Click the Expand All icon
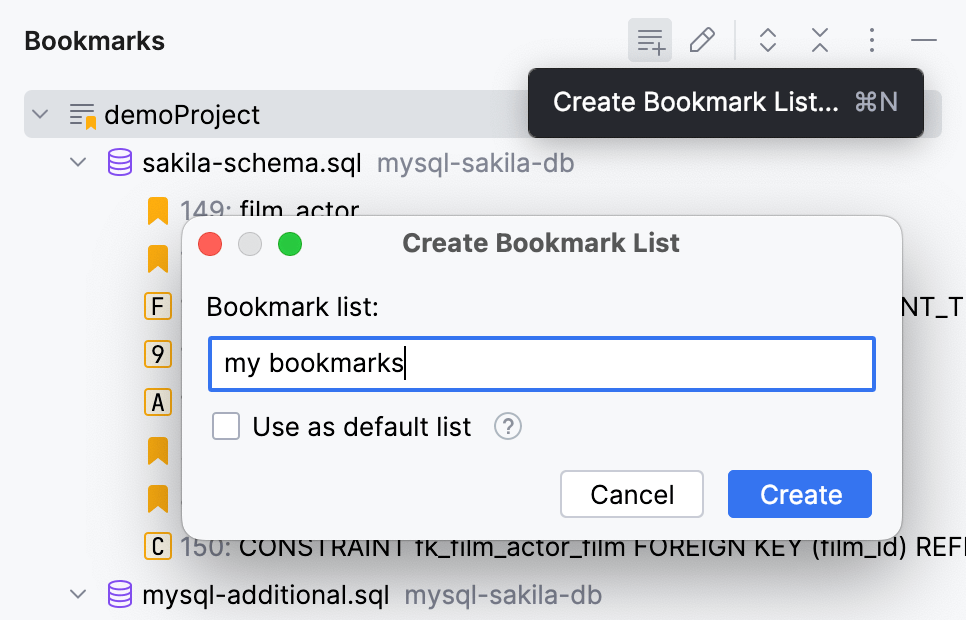966x620 pixels. (767, 40)
